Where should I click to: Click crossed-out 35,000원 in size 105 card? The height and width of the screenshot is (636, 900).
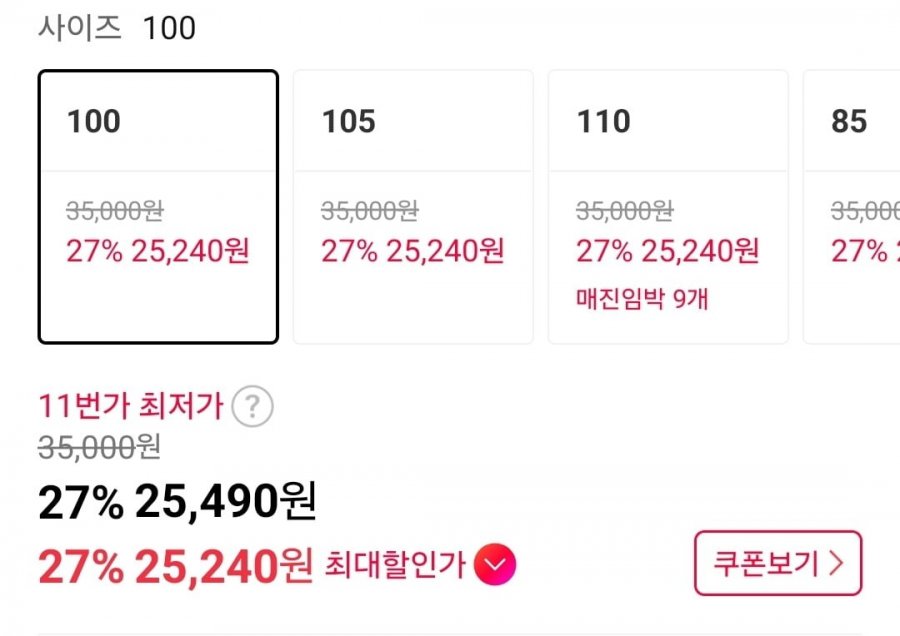tap(370, 211)
